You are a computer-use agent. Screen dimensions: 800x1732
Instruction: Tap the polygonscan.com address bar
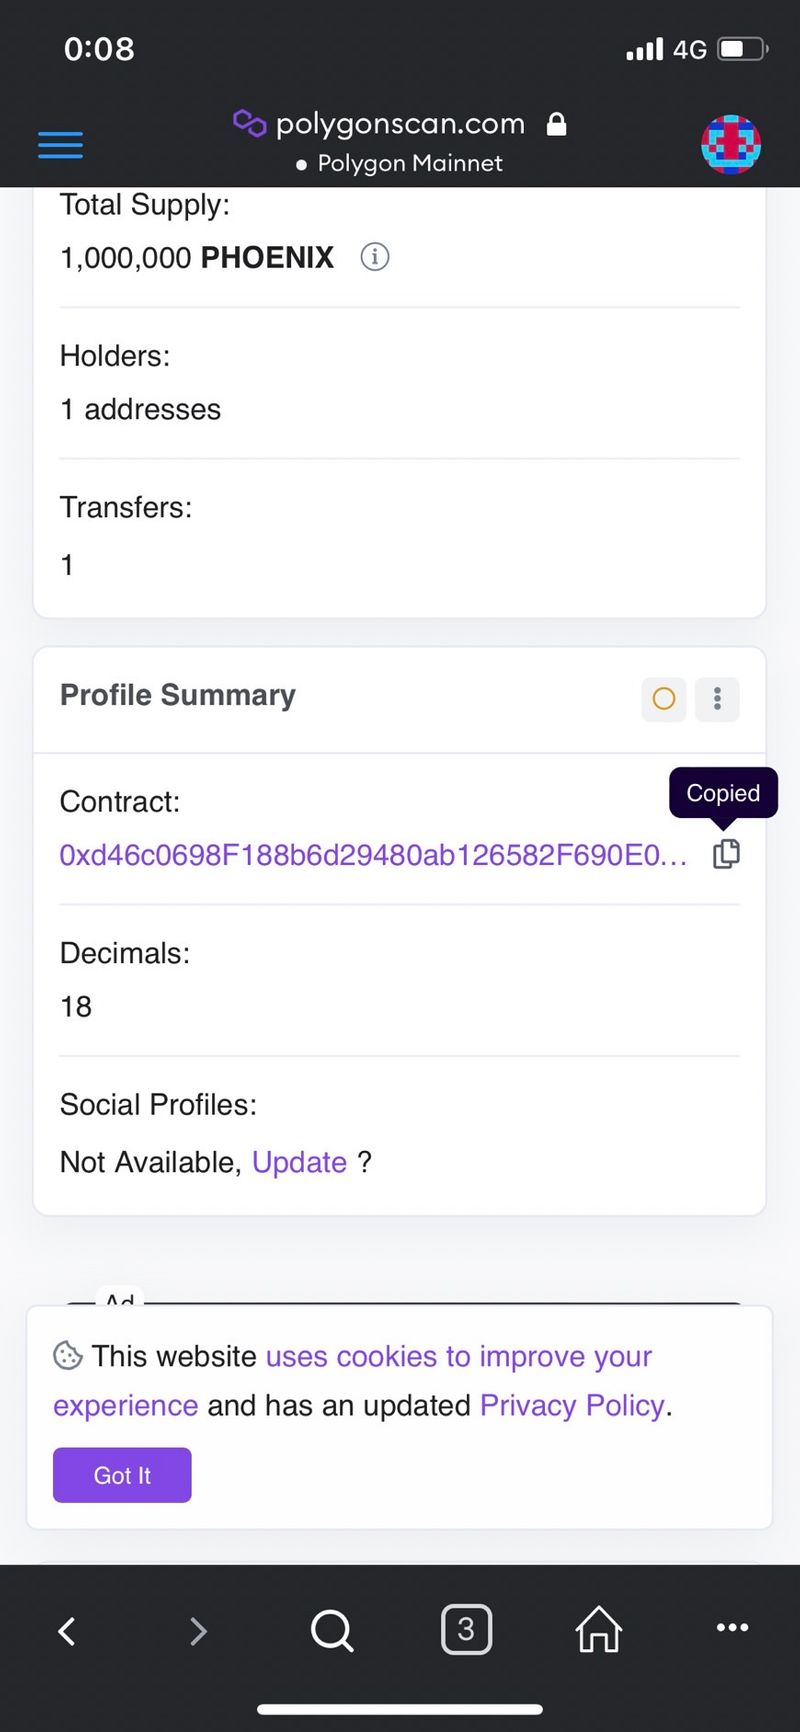point(400,124)
